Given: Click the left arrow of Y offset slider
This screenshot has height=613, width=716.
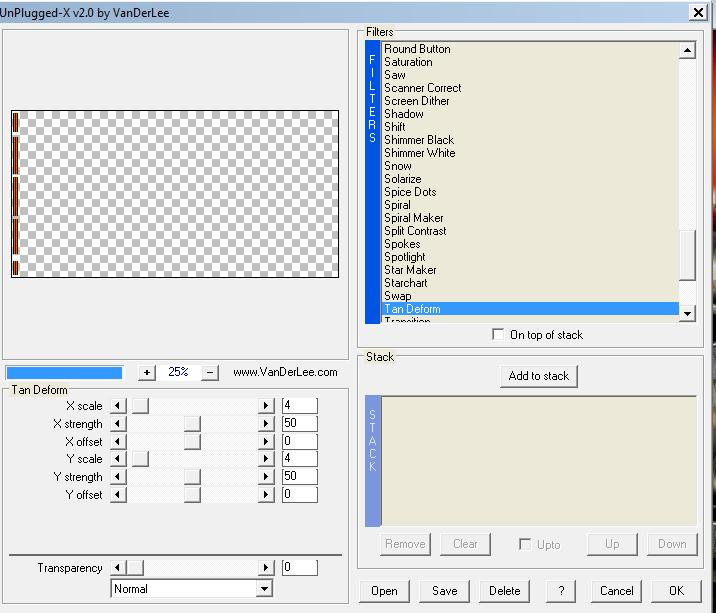Looking at the screenshot, I should coord(118,494).
